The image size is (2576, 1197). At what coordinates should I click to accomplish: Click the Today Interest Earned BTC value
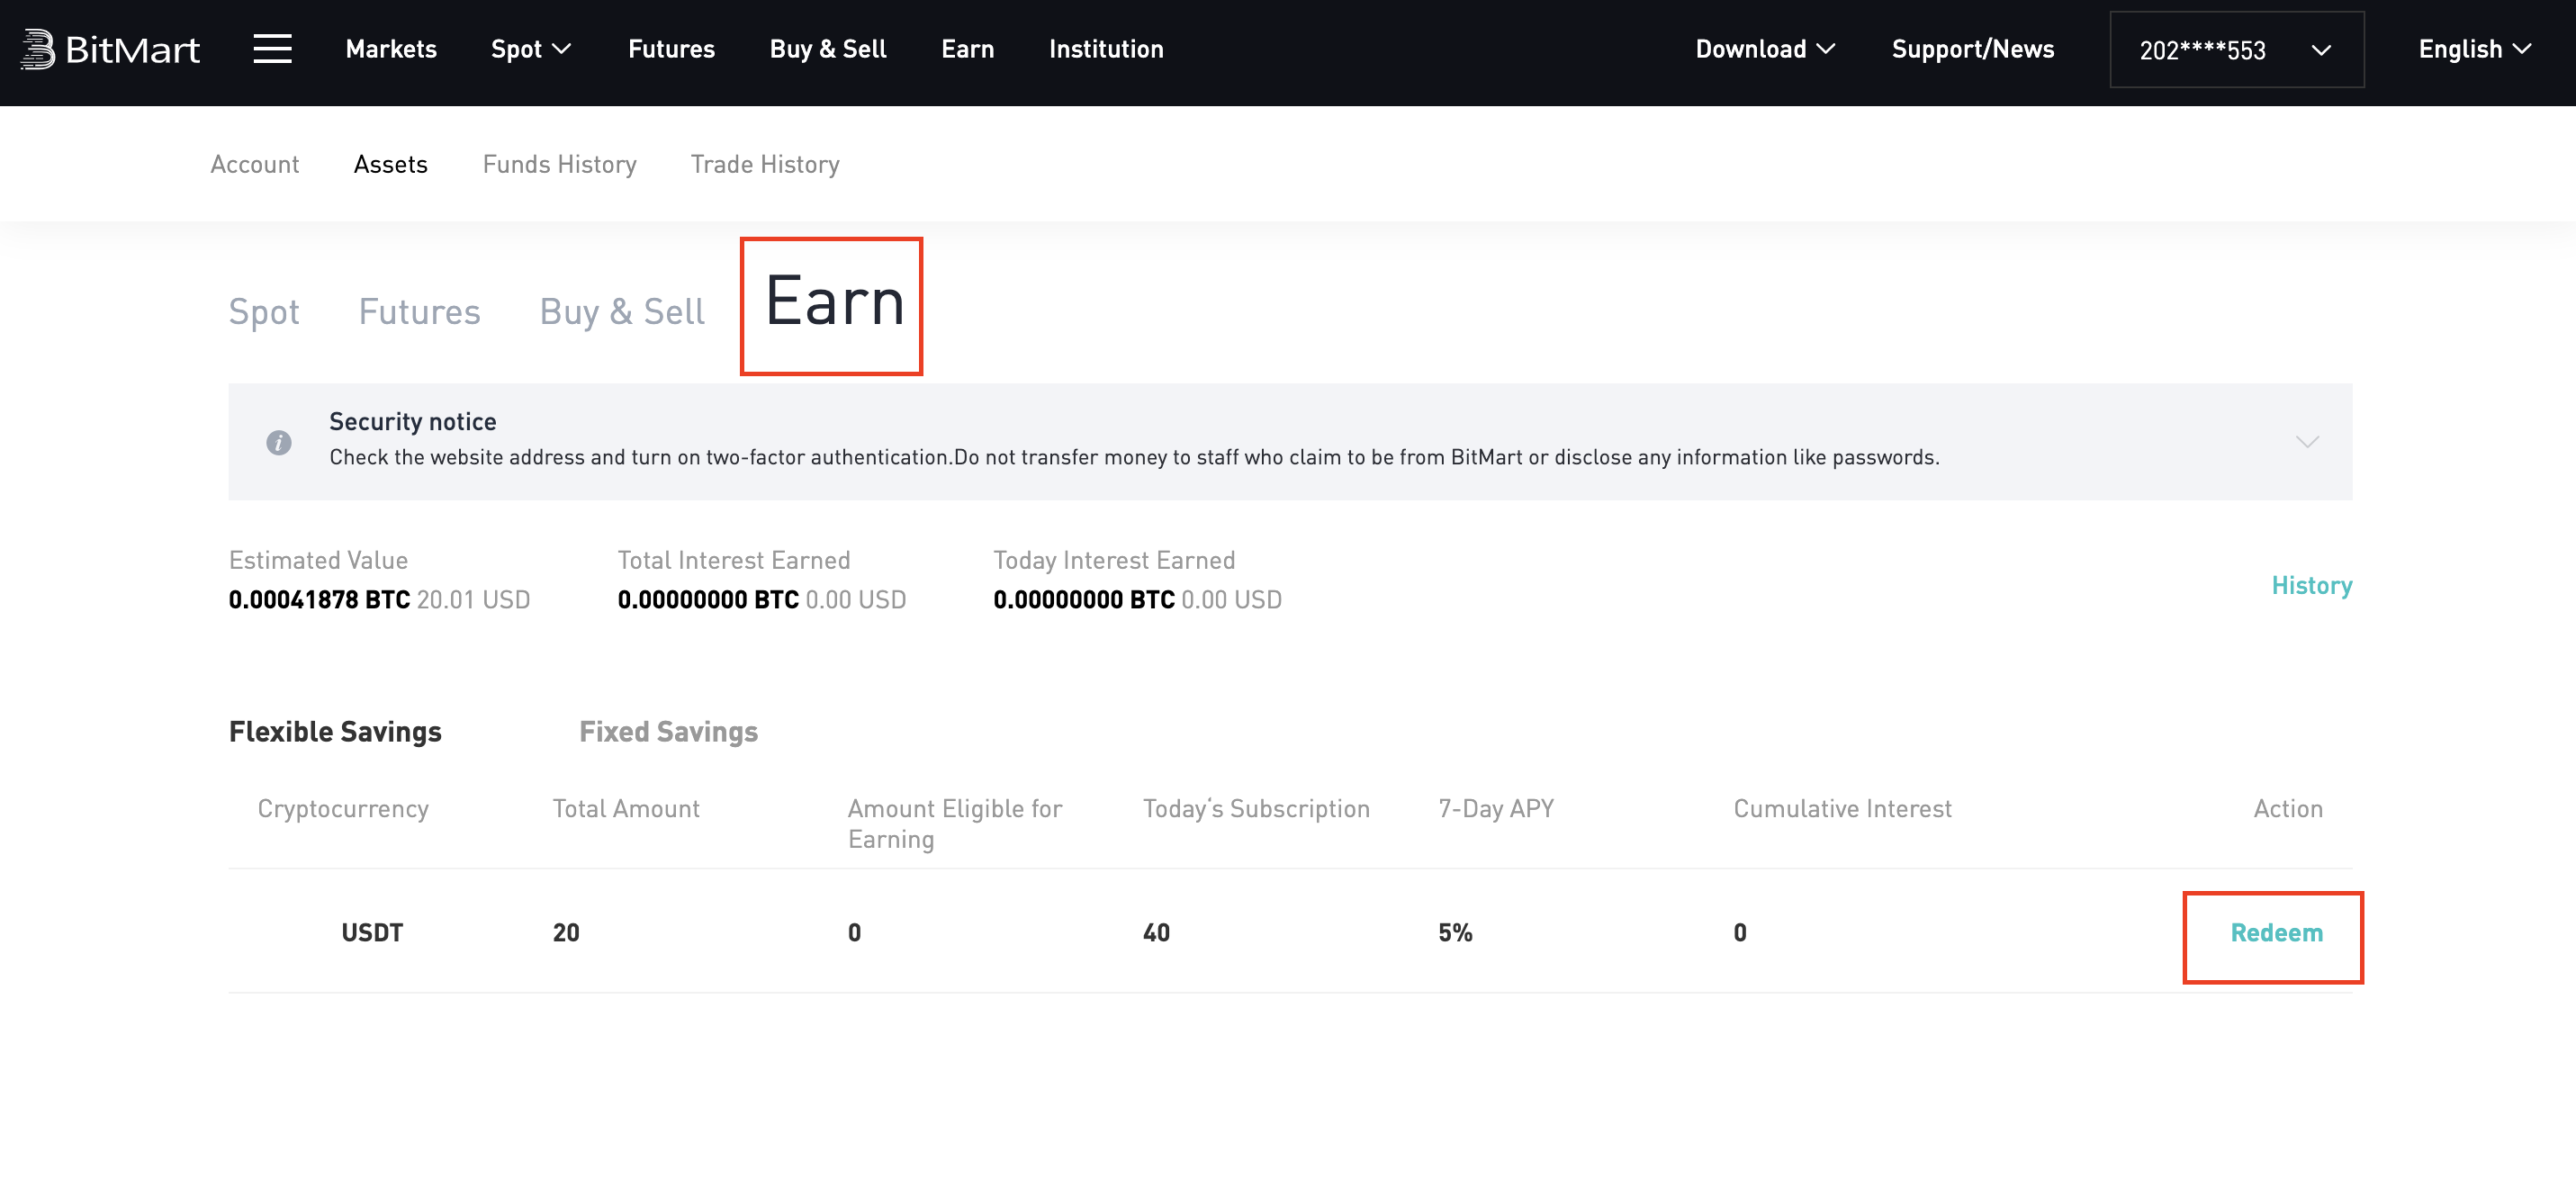tap(1084, 600)
